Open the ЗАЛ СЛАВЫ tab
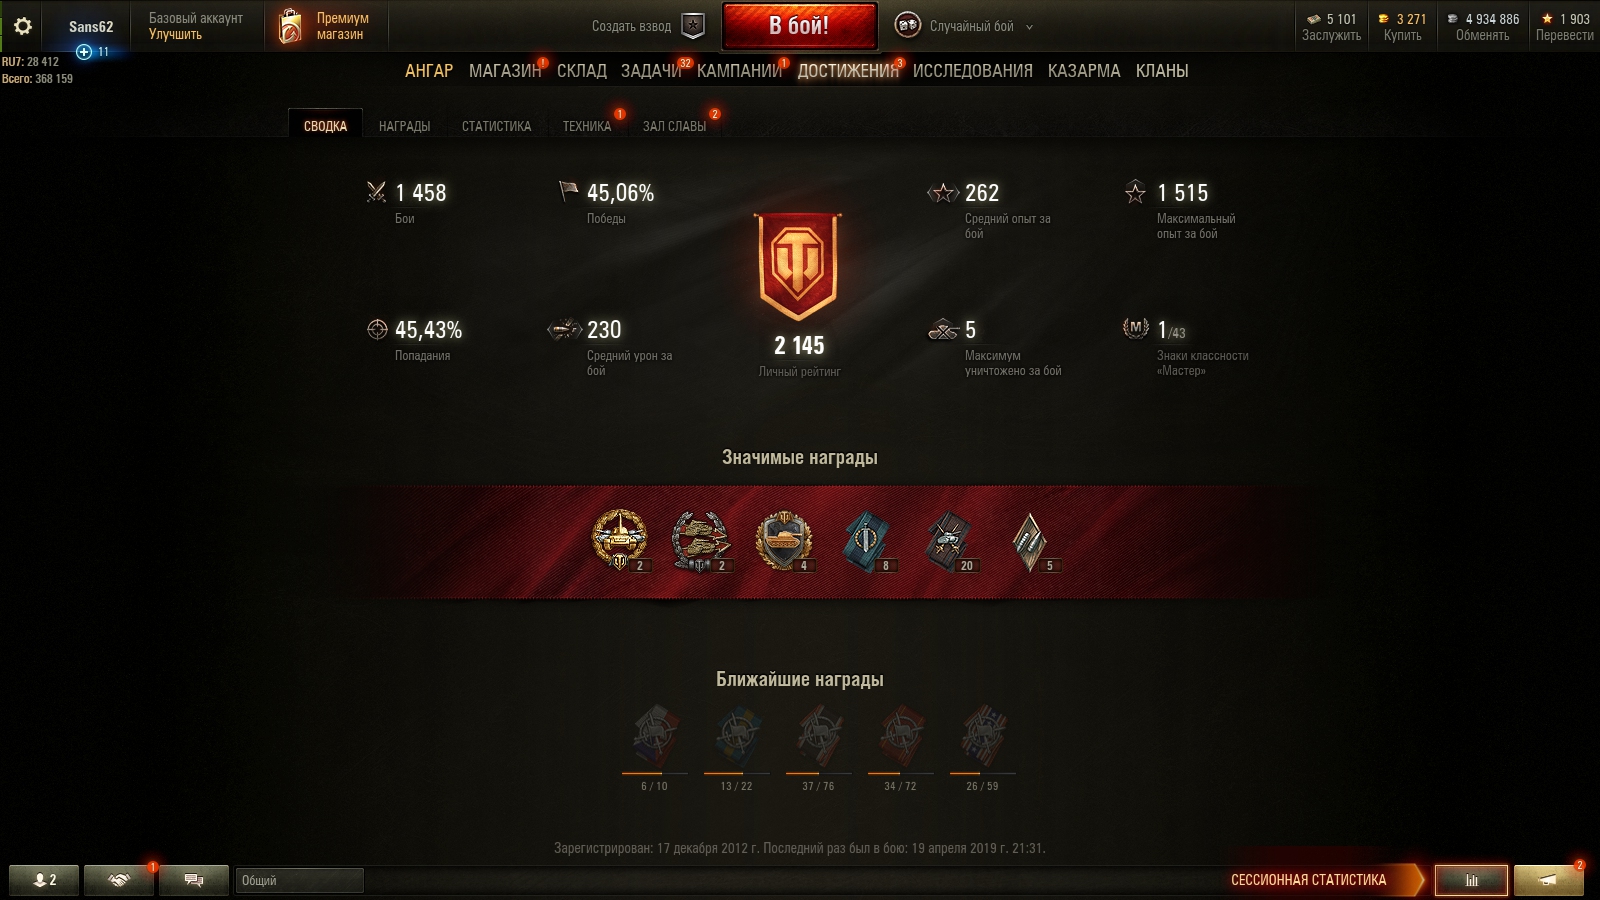The image size is (1600, 900). tap(674, 126)
